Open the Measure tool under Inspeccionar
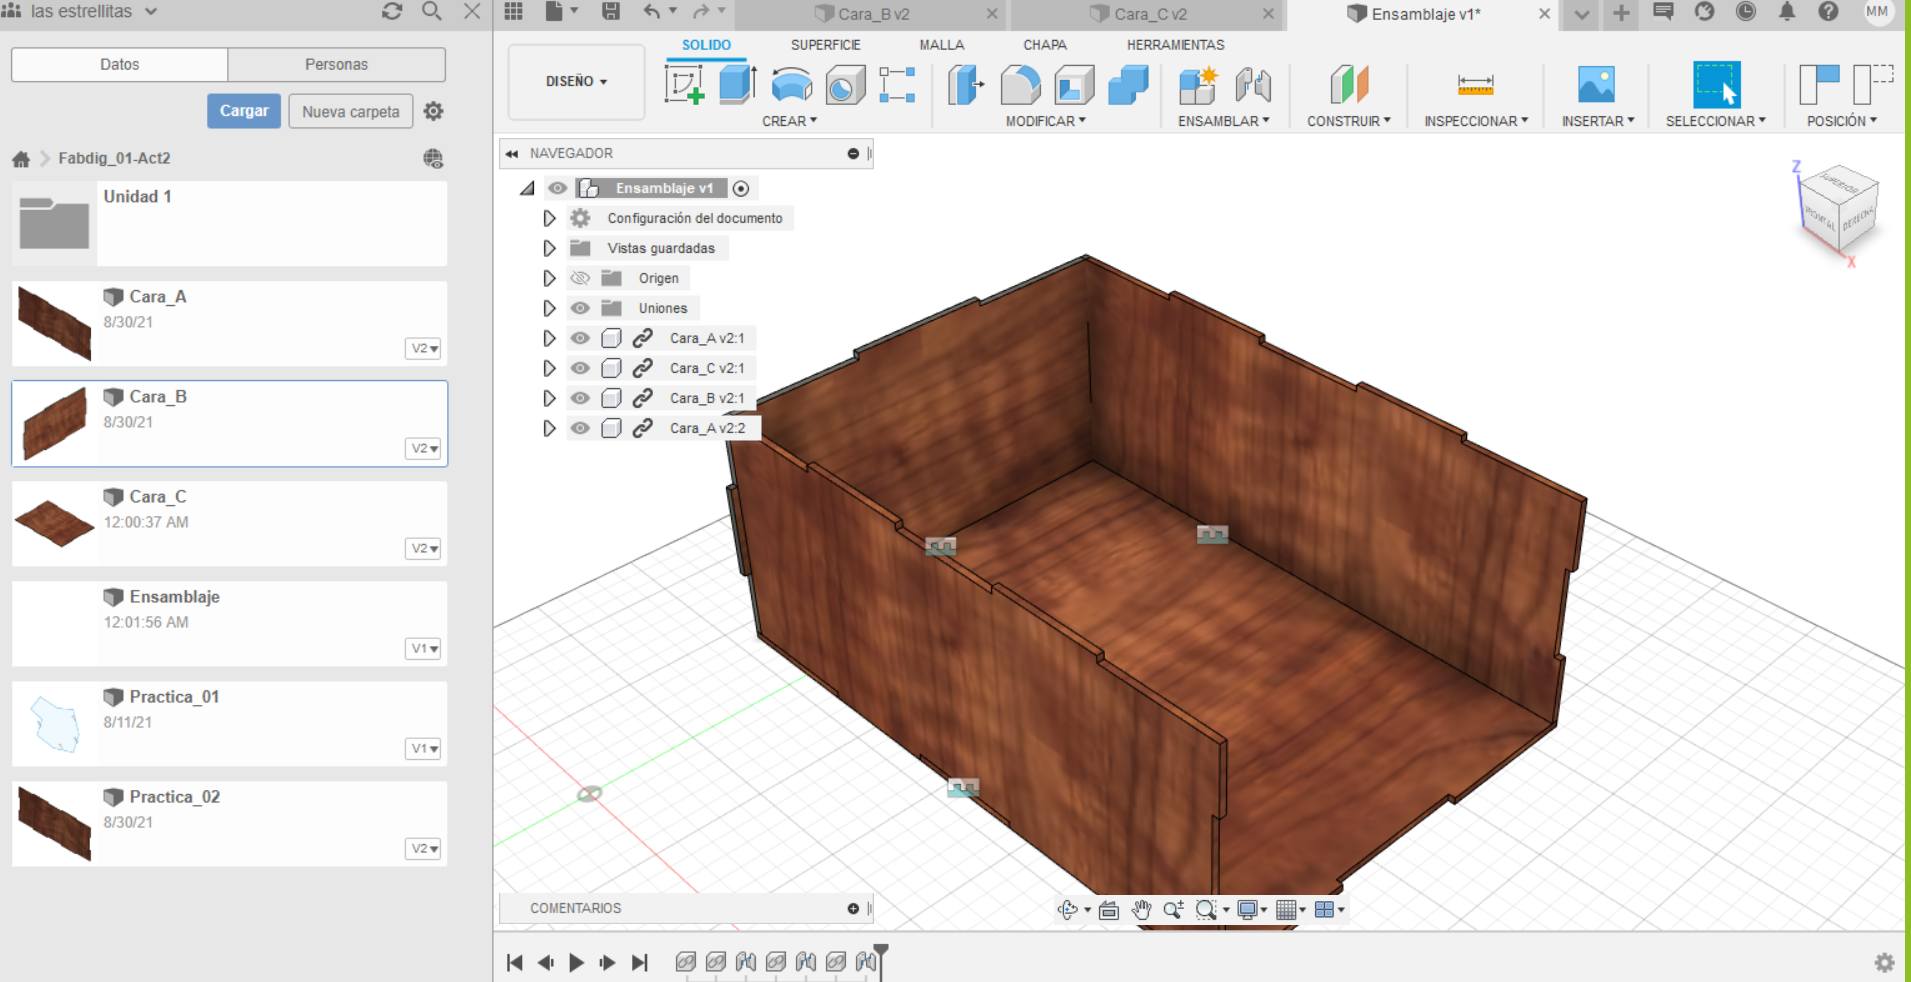The height and width of the screenshot is (982, 1911). coord(1475,84)
